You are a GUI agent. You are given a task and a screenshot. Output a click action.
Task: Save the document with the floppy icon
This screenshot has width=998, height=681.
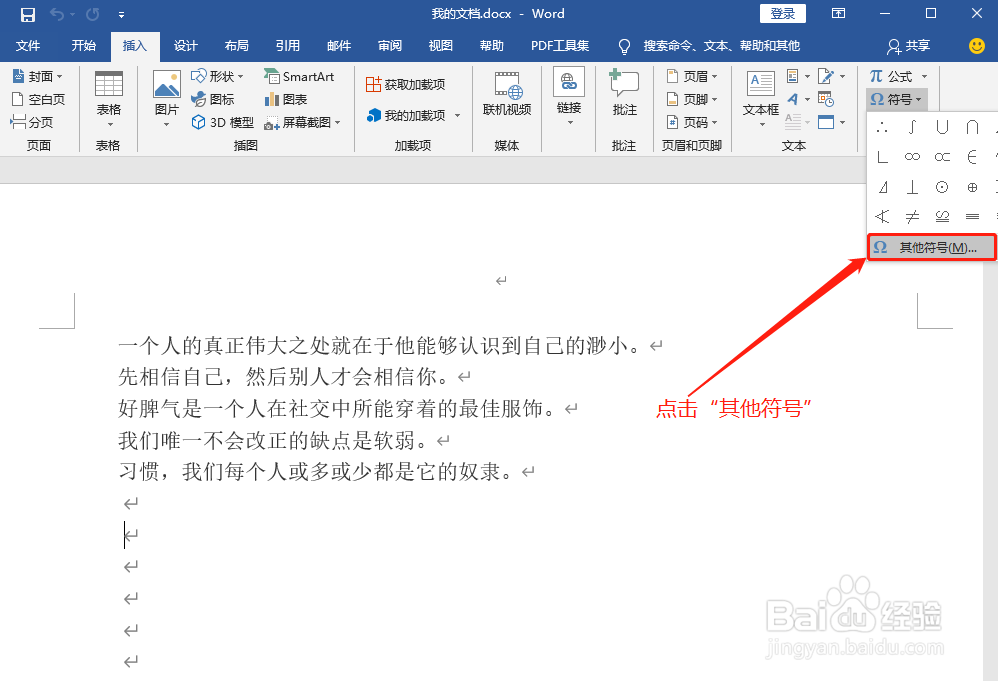point(27,14)
